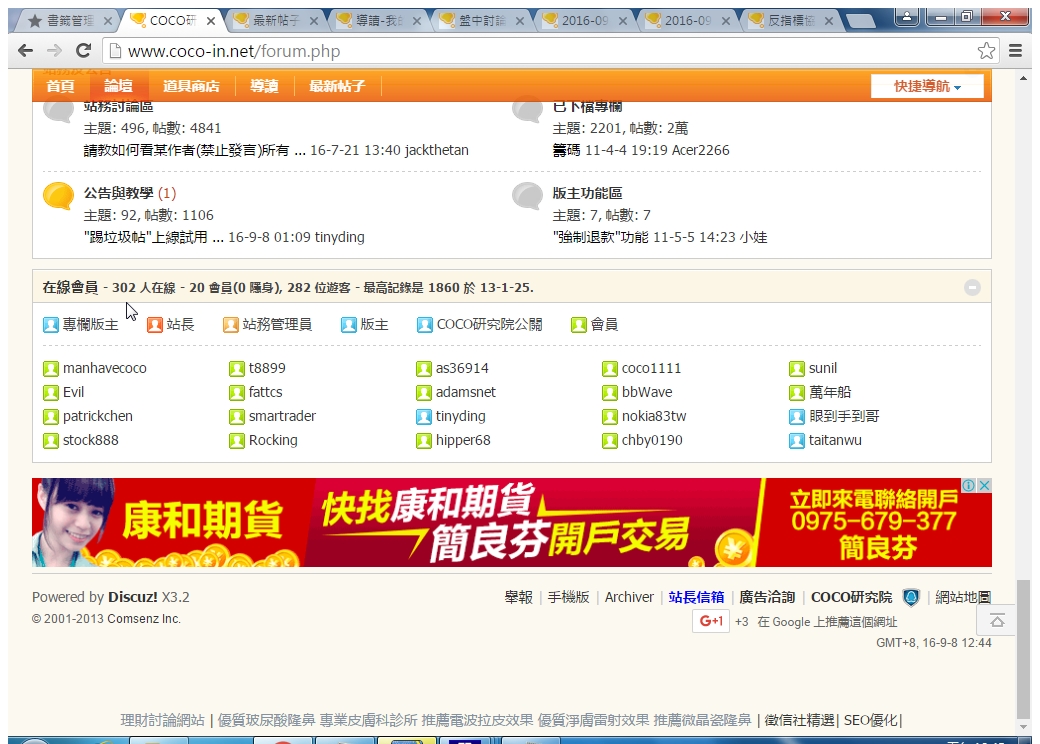
Task: Open the orange 公告與教學 forum bubble icon
Action: (x=58, y=196)
